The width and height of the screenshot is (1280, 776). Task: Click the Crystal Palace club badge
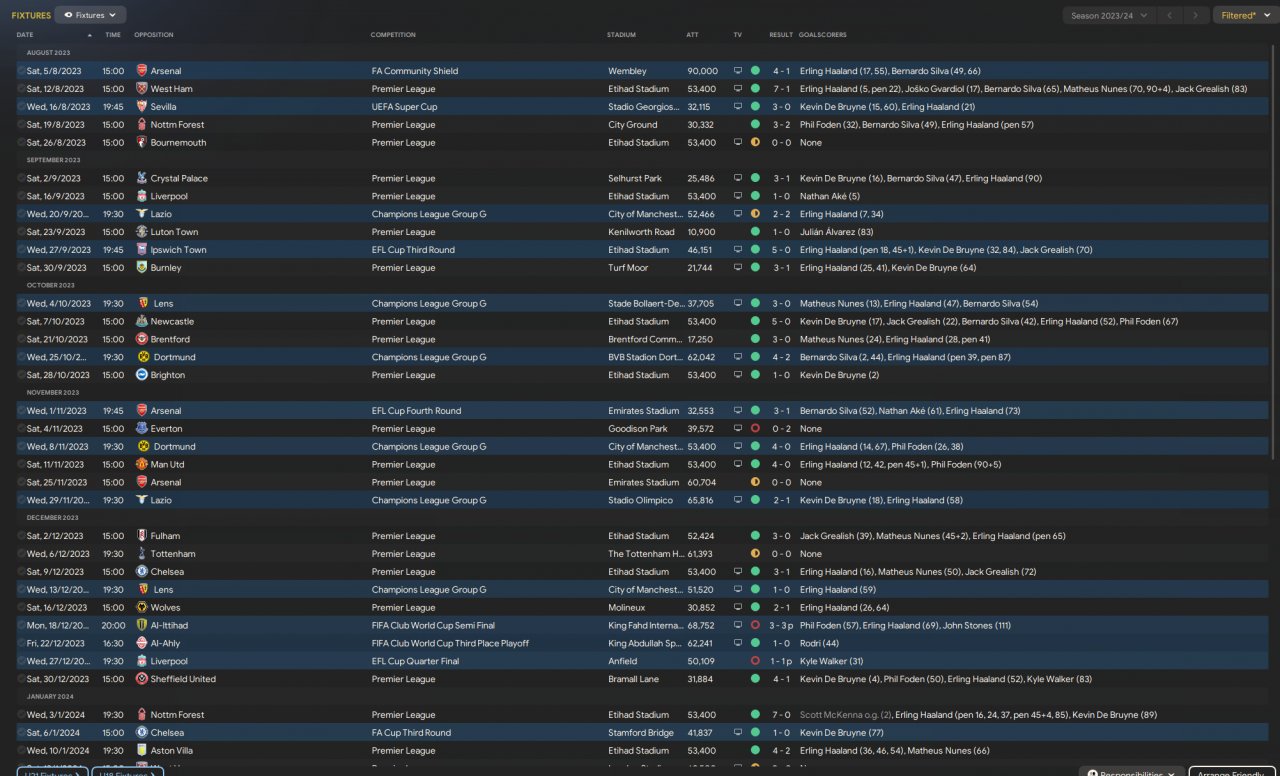pyautogui.click(x=141, y=179)
